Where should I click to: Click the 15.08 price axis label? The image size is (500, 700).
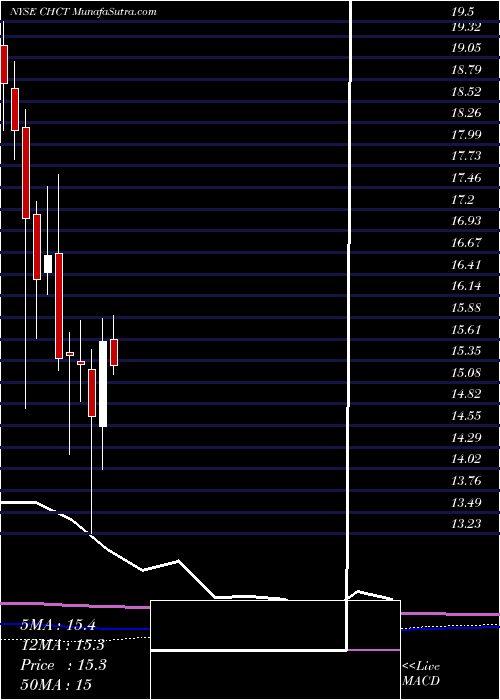coord(466,373)
